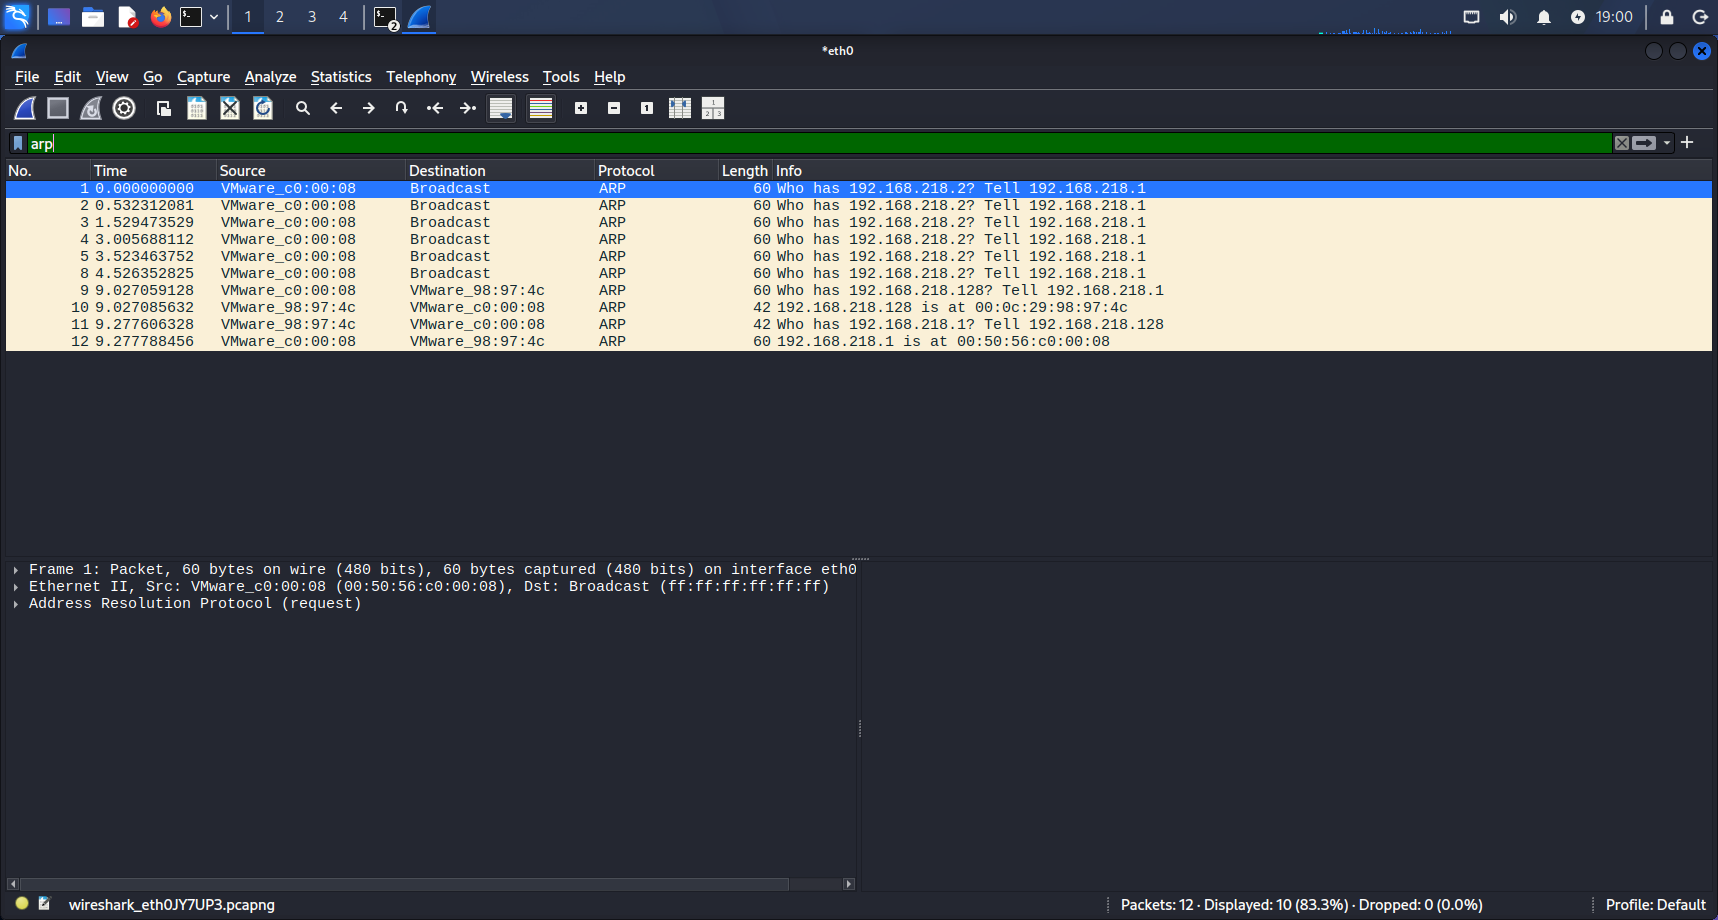Open capture options gear icon
The image size is (1718, 920).
pyautogui.click(x=124, y=108)
